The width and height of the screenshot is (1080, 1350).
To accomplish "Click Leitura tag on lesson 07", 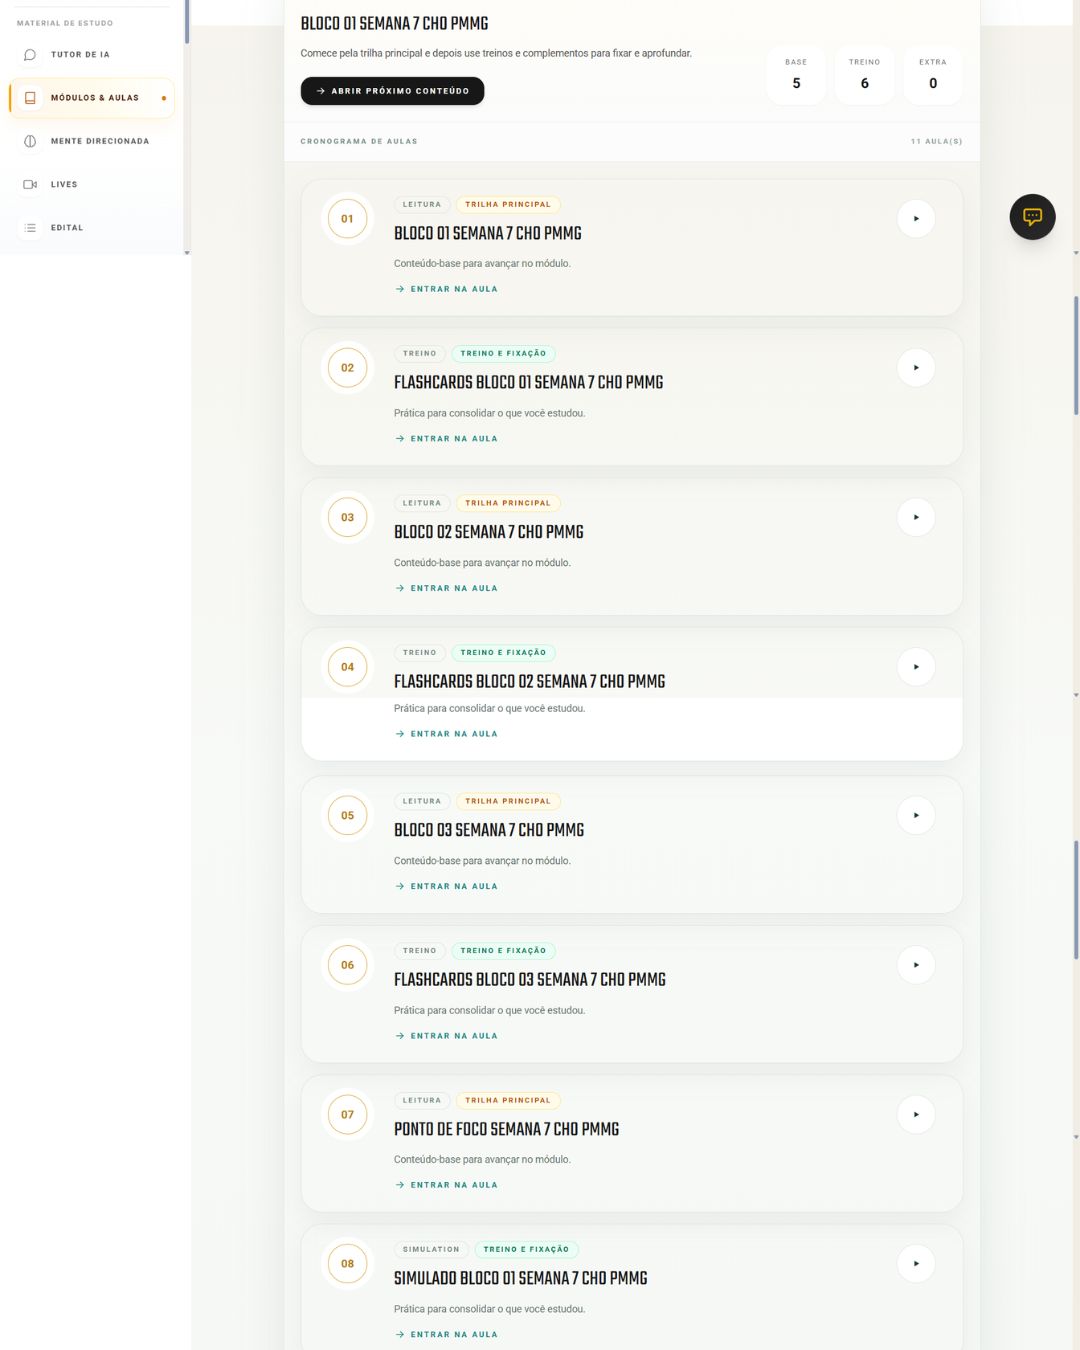I will tap(422, 1100).
